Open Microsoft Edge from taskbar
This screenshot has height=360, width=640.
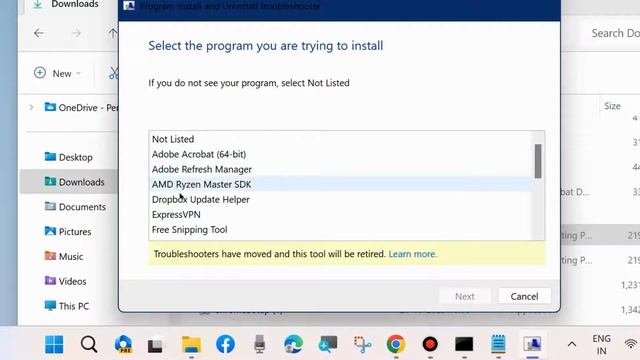pos(293,344)
